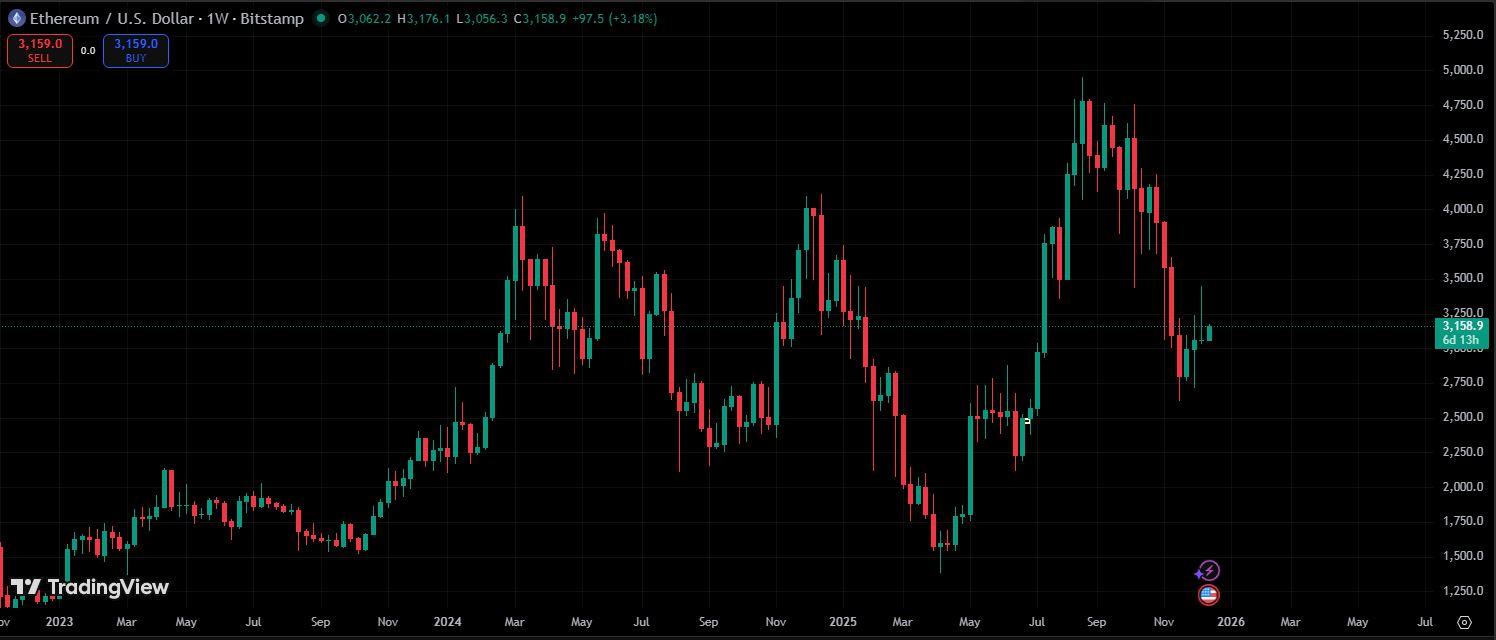
Task: Click the 1,250.0 level on the price axis
Action: click(x=1462, y=591)
